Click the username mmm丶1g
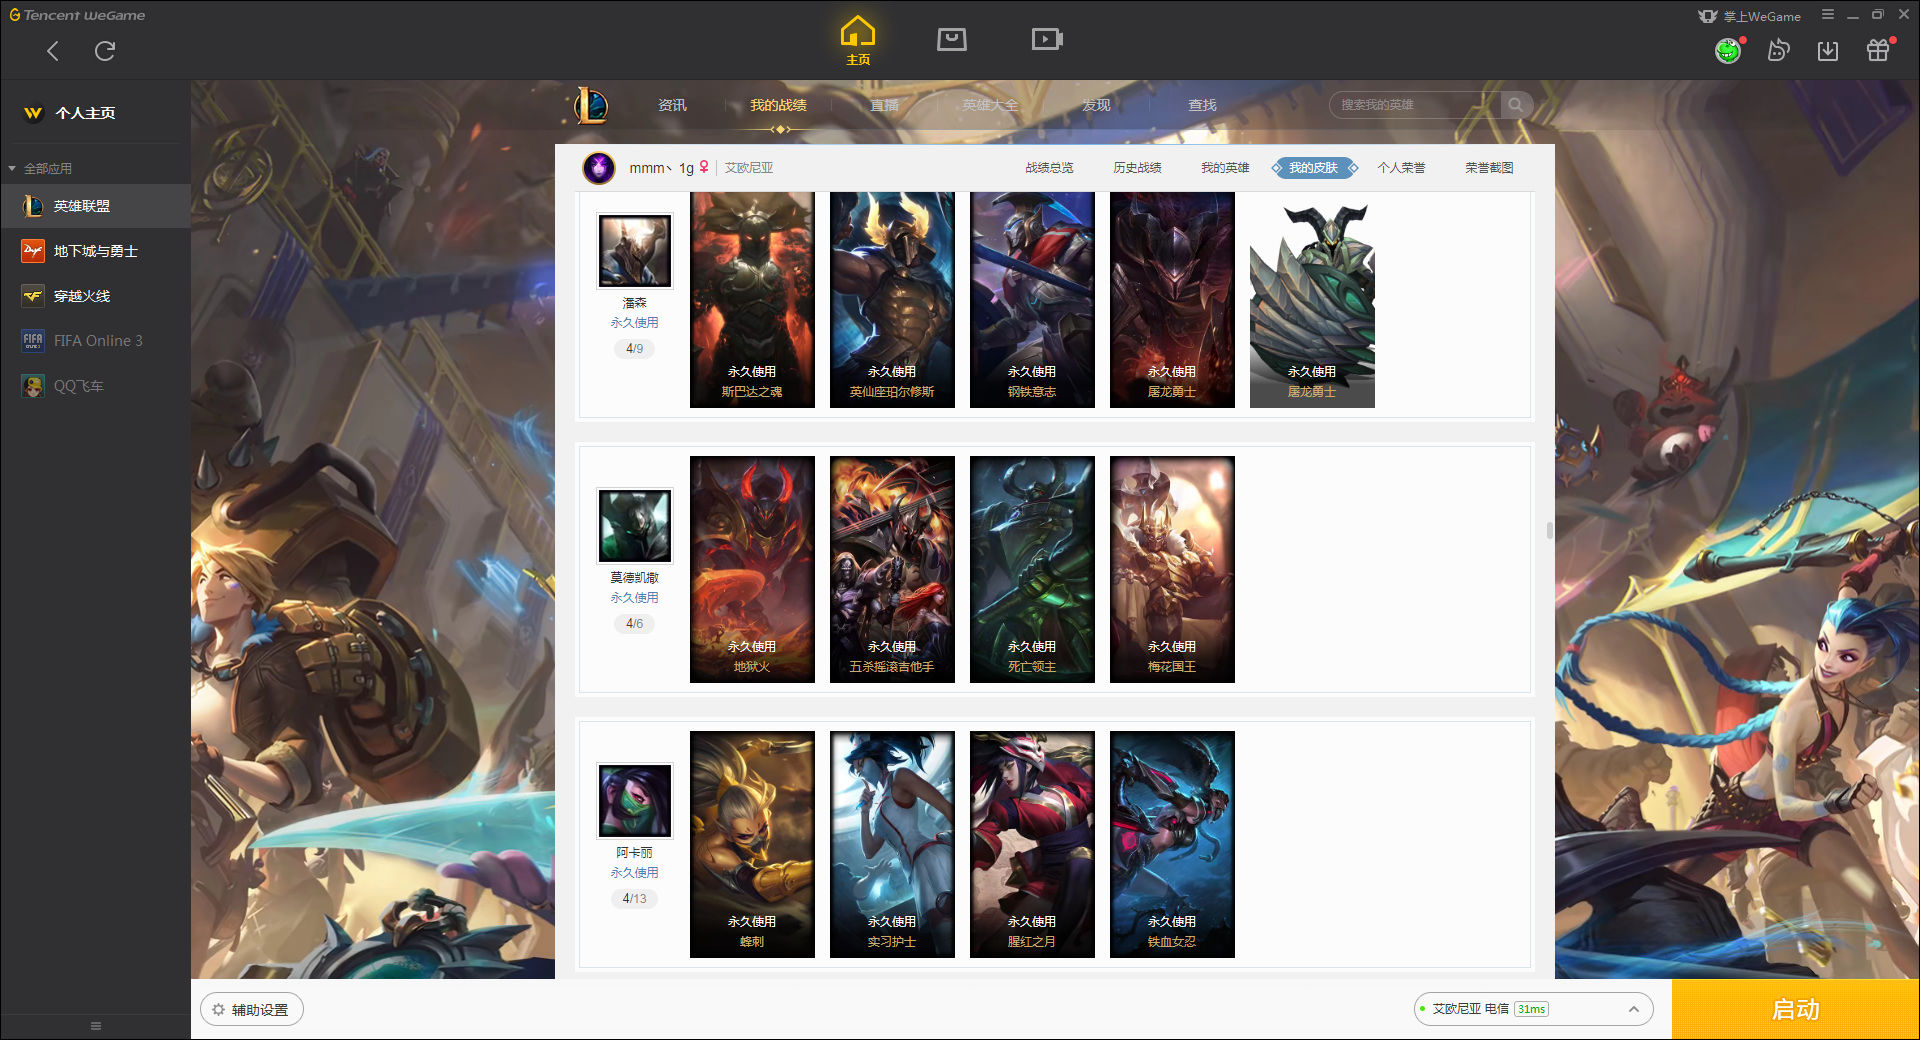1920x1040 pixels. point(661,168)
